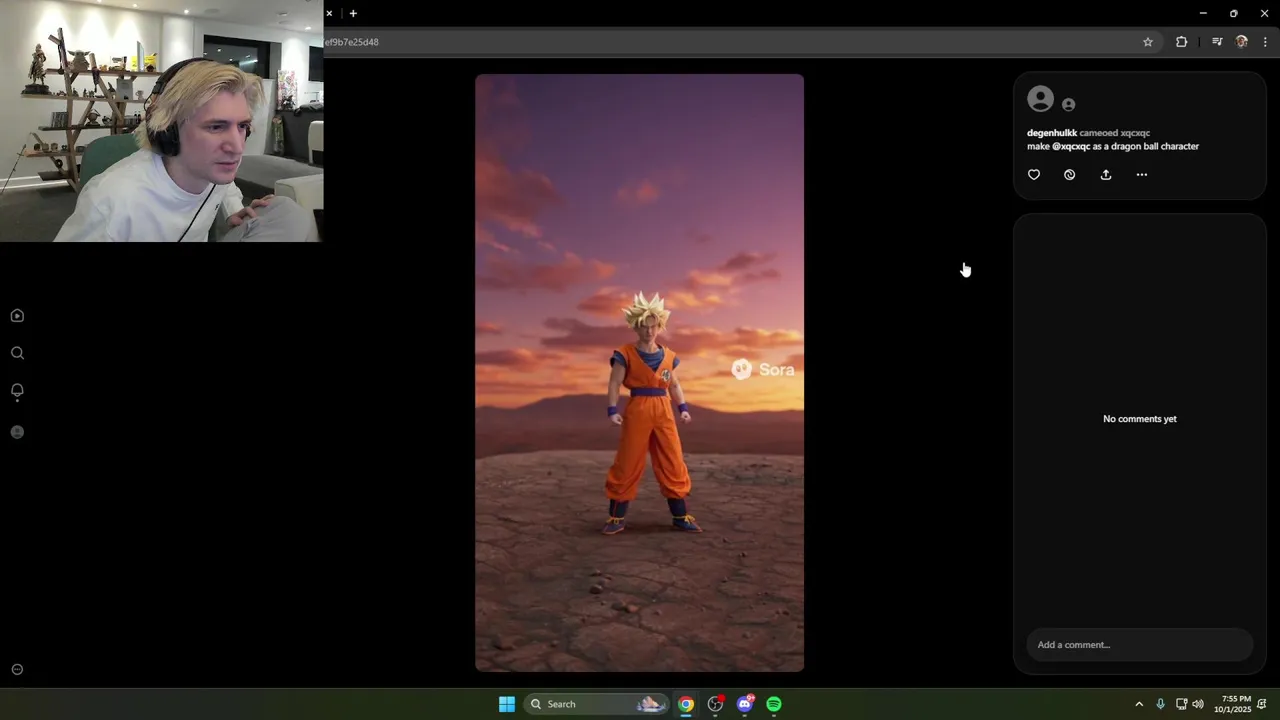Click the degenhulkk username link
Image resolution: width=1280 pixels, height=720 pixels.
pyautogui.click(x=1052, y=133)
